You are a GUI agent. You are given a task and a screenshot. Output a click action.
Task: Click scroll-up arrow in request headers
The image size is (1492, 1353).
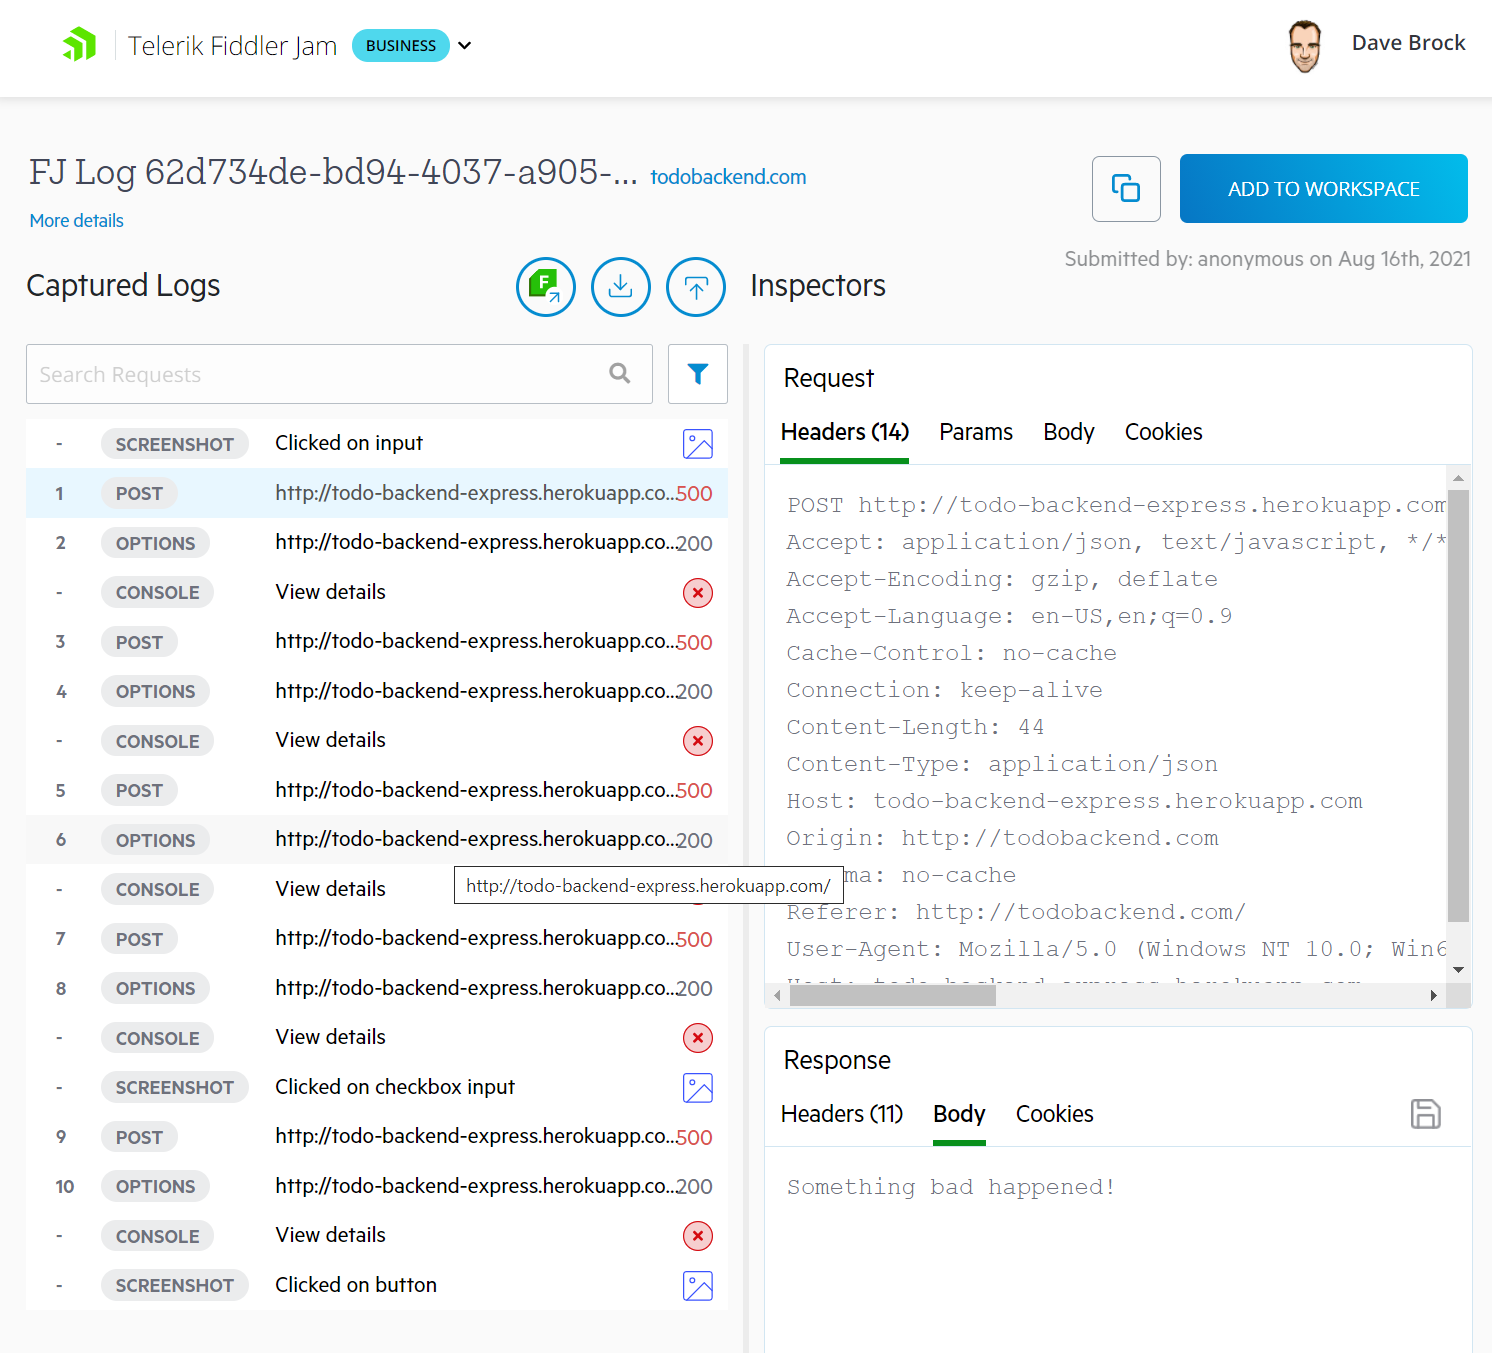click(x=1458, y=478)
